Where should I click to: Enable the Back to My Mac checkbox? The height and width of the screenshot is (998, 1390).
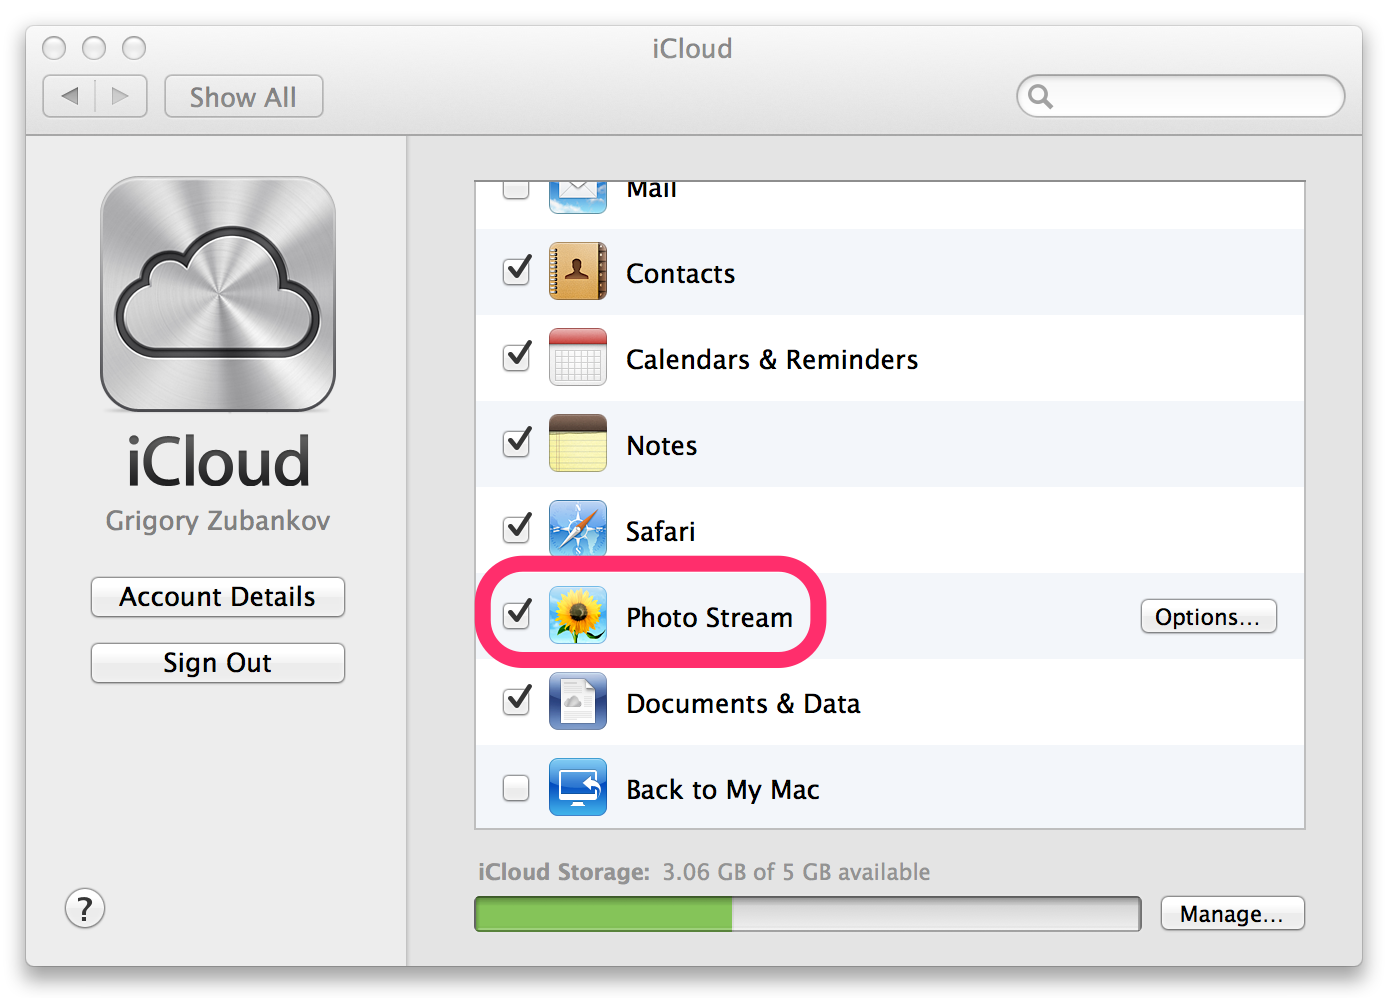pyautogui.click(x=516, y=788)
